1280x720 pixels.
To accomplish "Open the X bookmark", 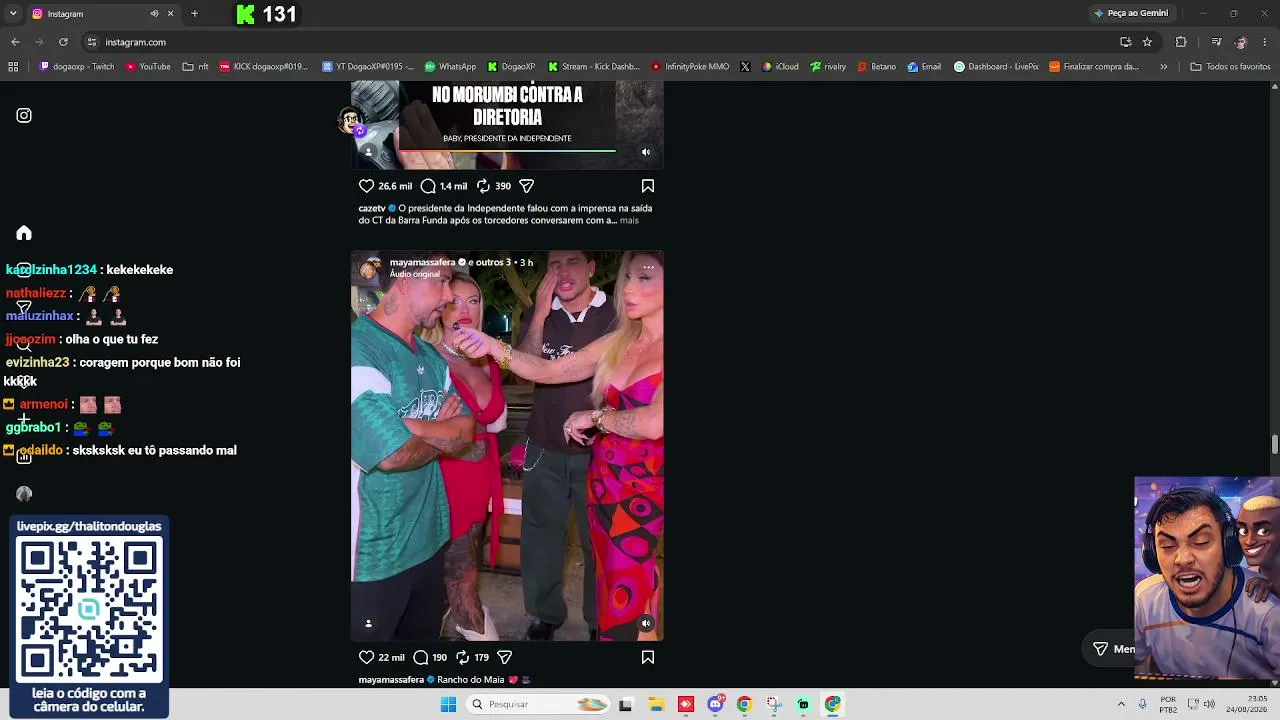I will [x=745, y=67].
